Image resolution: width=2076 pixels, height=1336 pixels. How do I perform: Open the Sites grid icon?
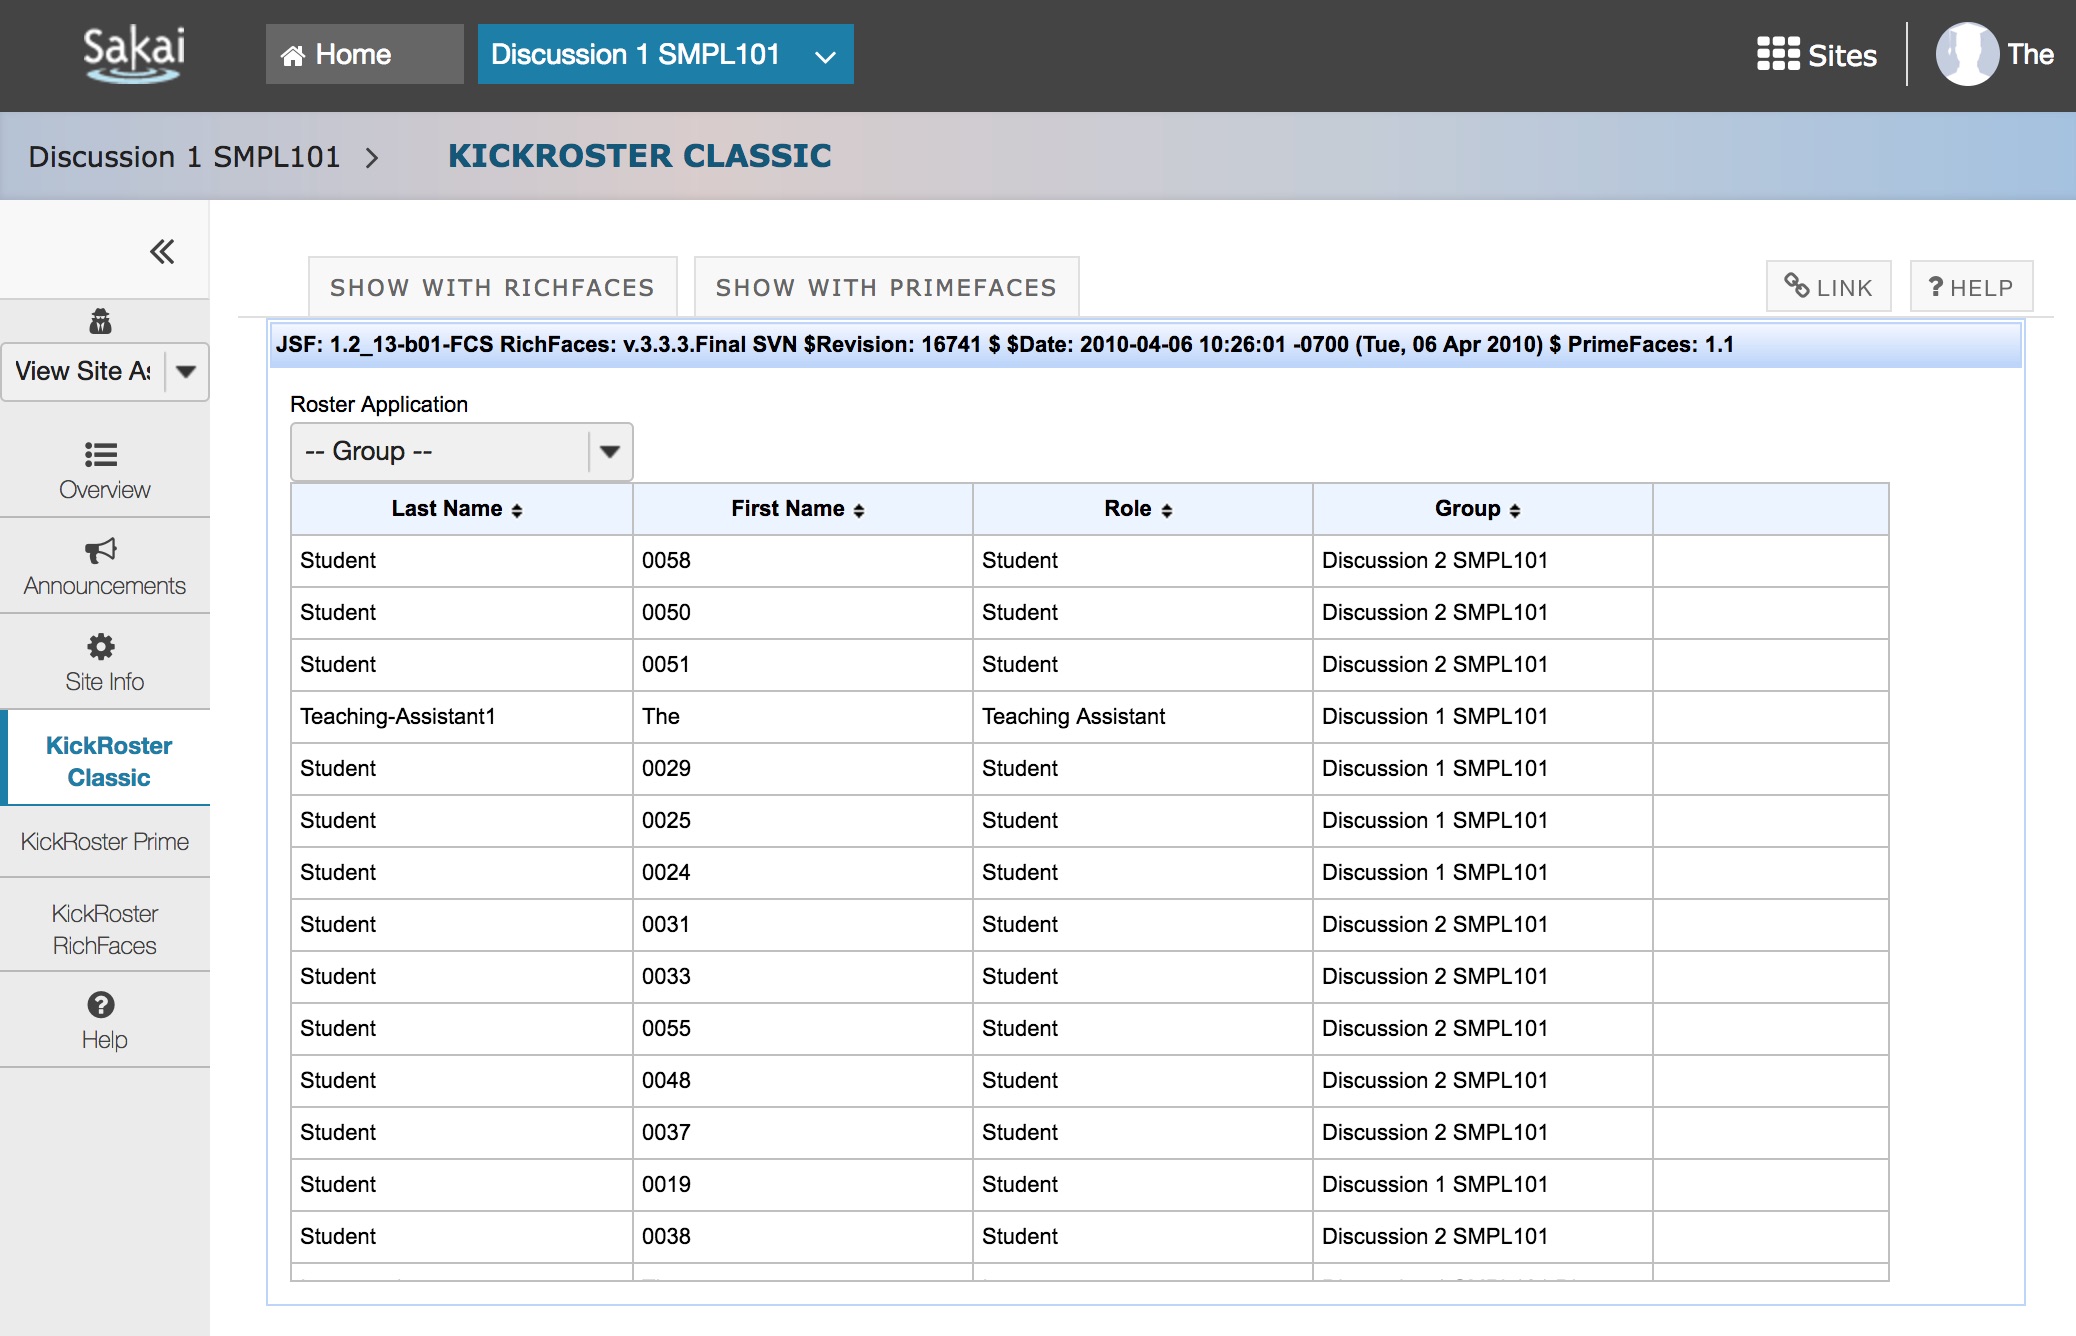click(1778, 54)
